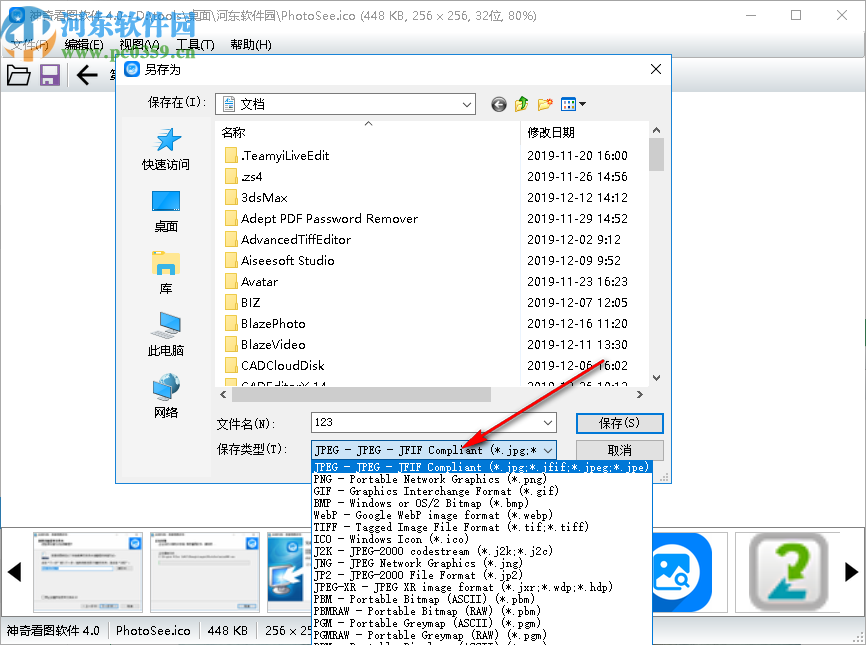866x645 pixels.
Task: Click the horizontal scrollbar in file list
Action: coord(361,394)
